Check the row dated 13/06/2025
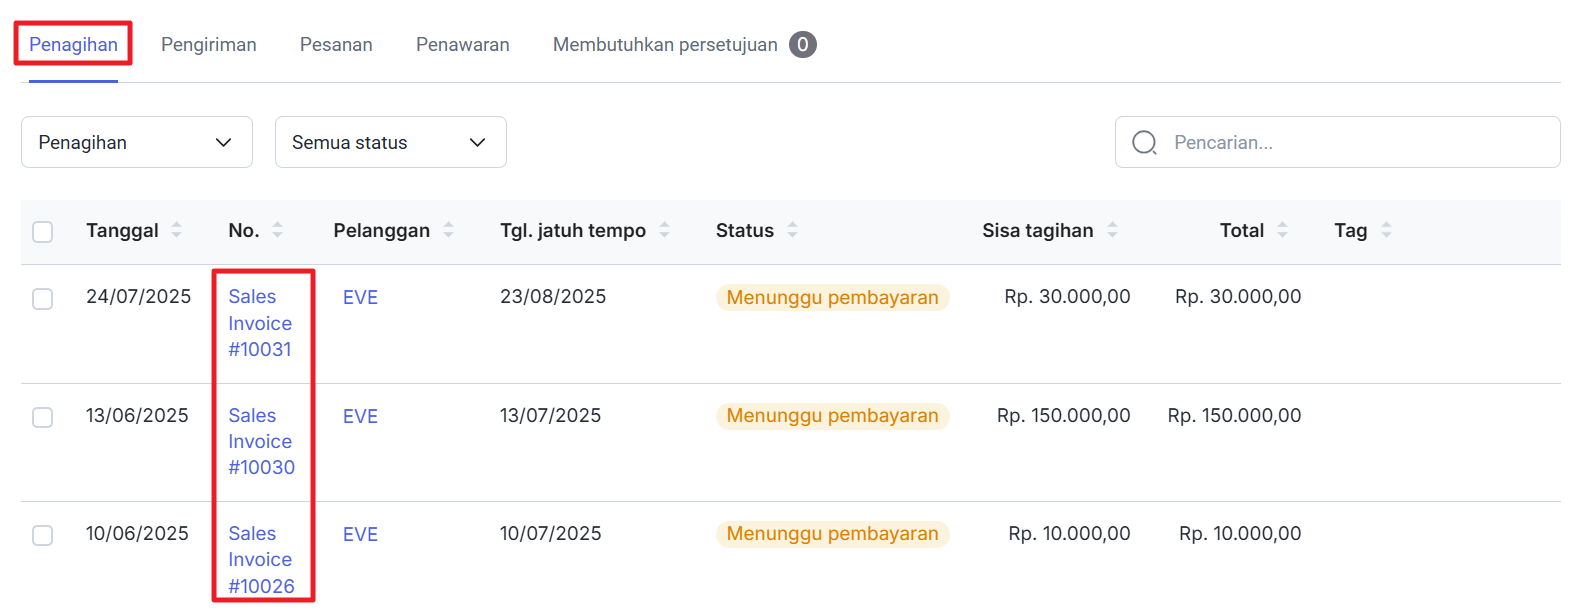The image size is (1585, 615). coord(42,417)
